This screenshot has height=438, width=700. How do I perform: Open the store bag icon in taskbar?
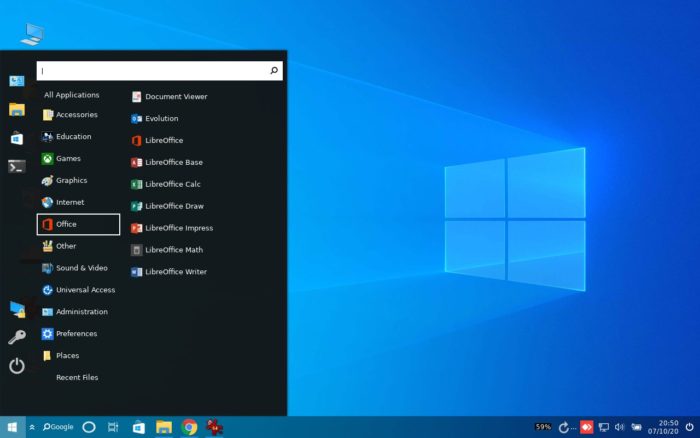pos(139,427)
